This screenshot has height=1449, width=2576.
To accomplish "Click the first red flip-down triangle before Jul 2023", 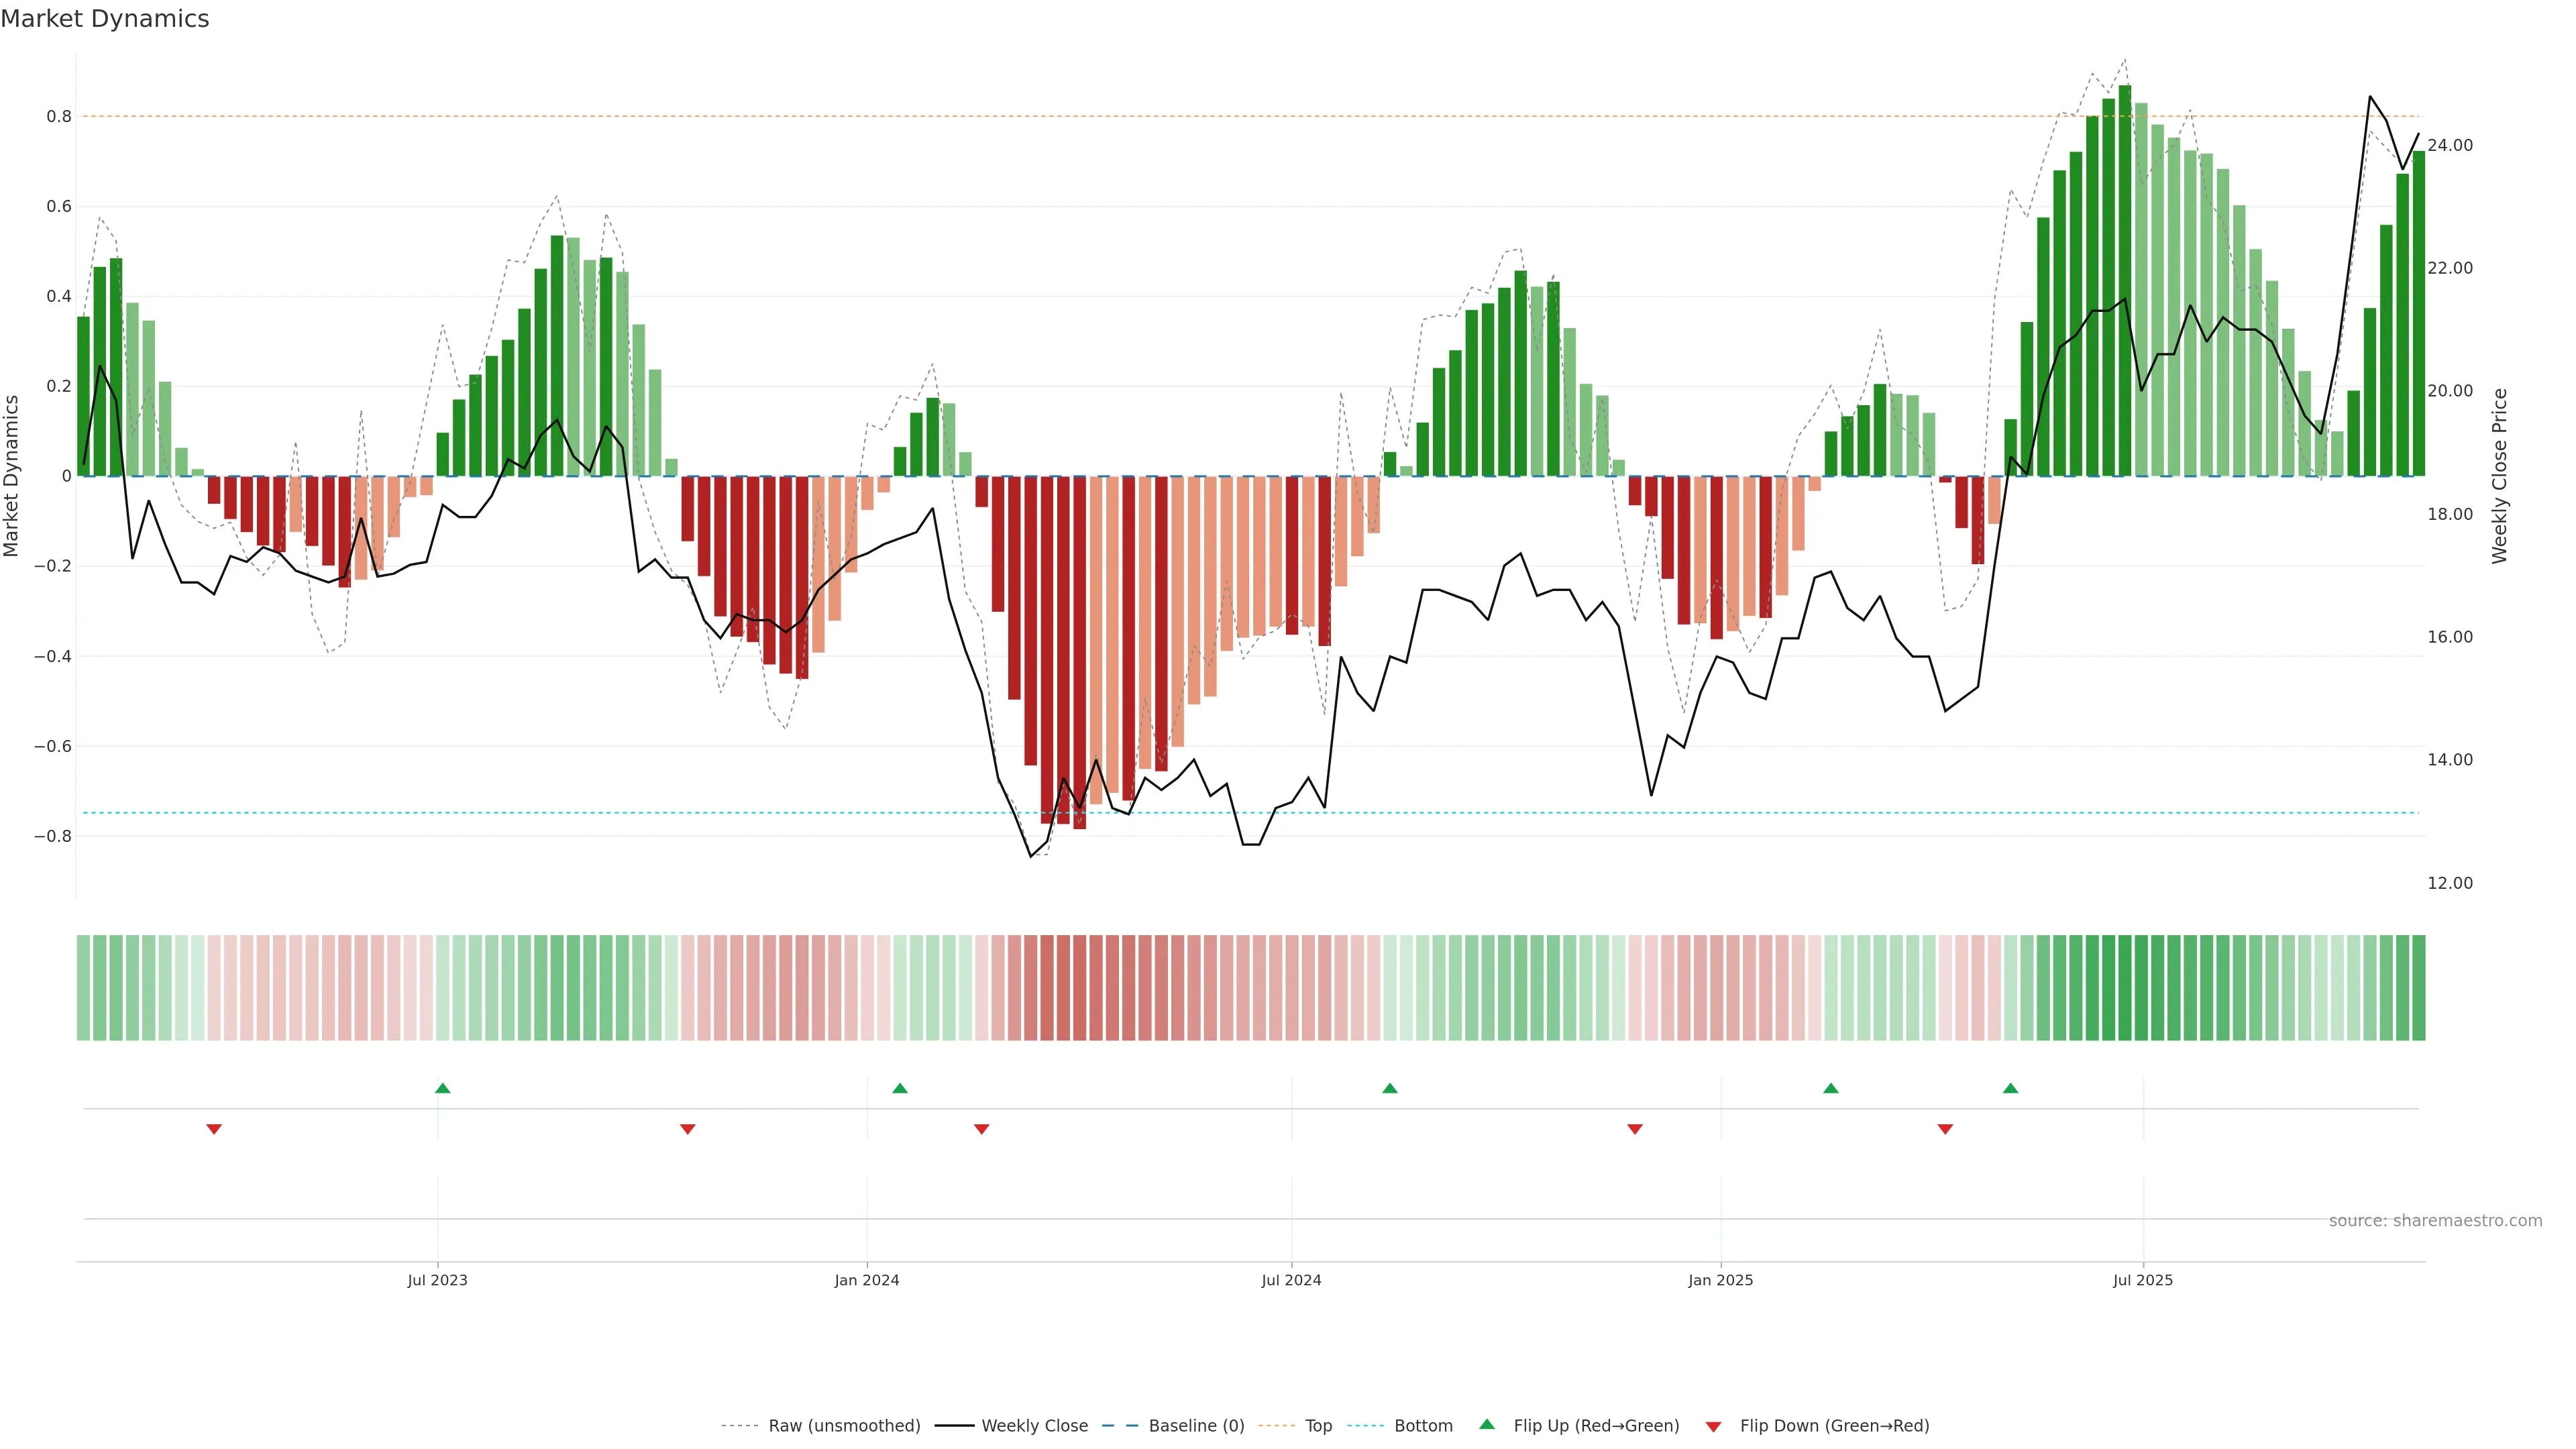I will (x=214, y=1129).
